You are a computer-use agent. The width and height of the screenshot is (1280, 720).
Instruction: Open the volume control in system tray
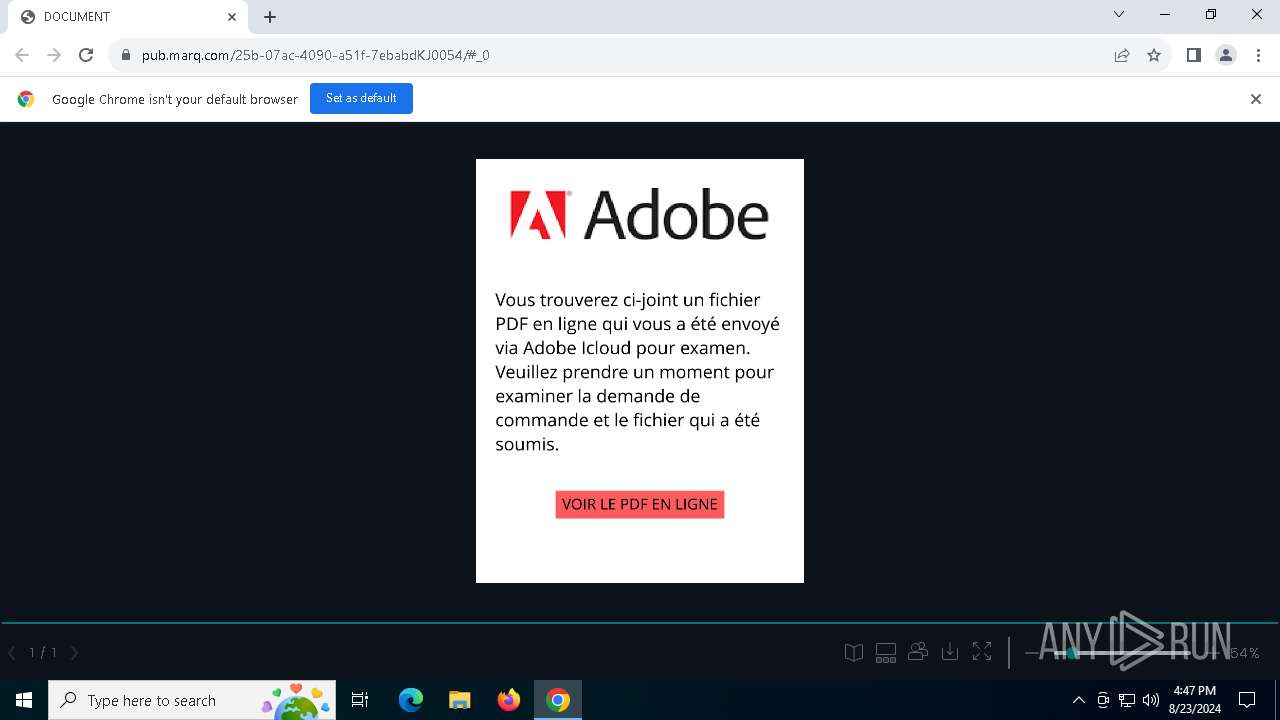pyautogui.click(x=1151, y=700)
